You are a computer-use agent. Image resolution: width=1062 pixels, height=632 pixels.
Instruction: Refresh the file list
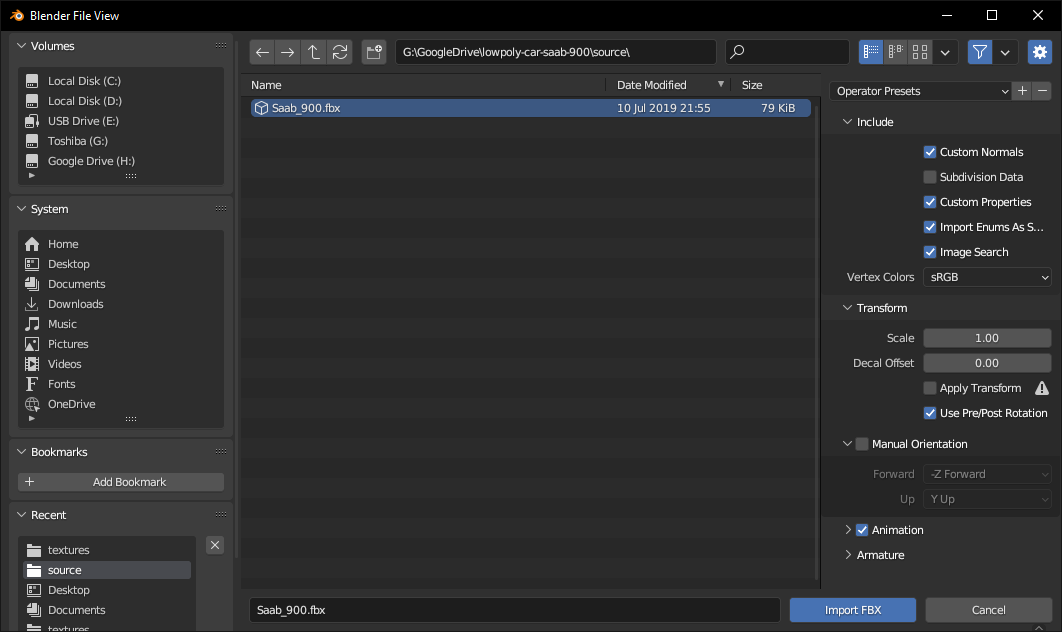pyautogui.click(x=340, y=52)
